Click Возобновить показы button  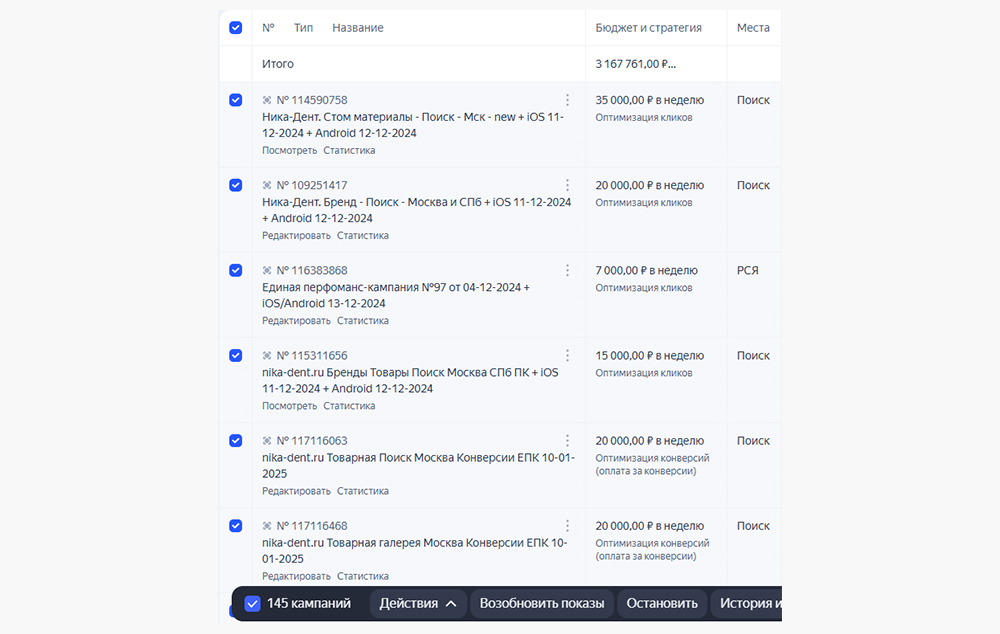[x=541, y=603]
